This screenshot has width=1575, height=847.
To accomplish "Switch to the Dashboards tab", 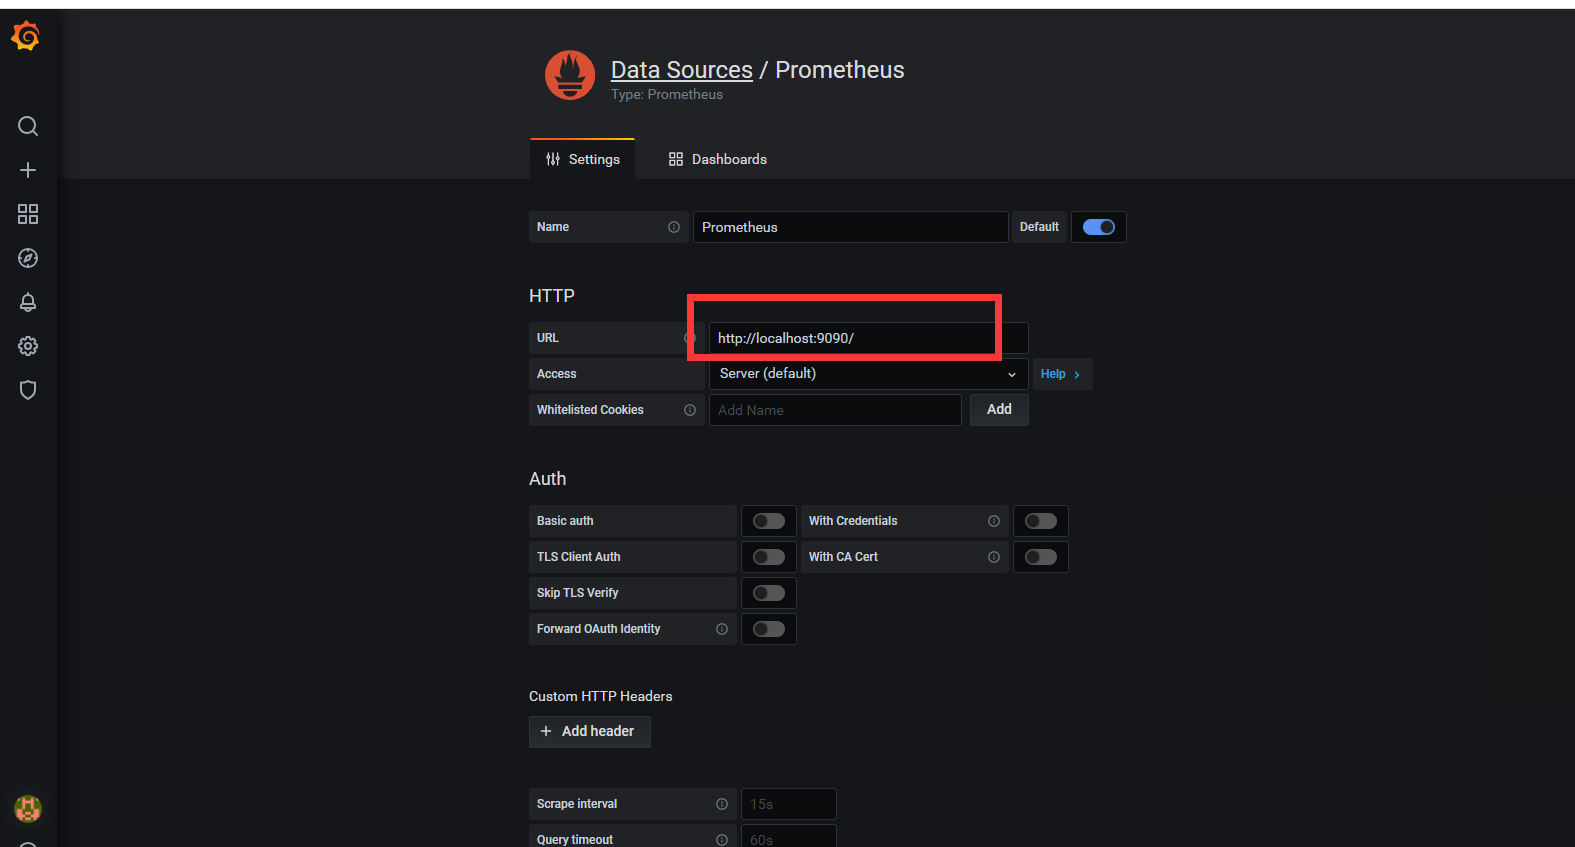I will pyautogui.click(x=718, y=159).
